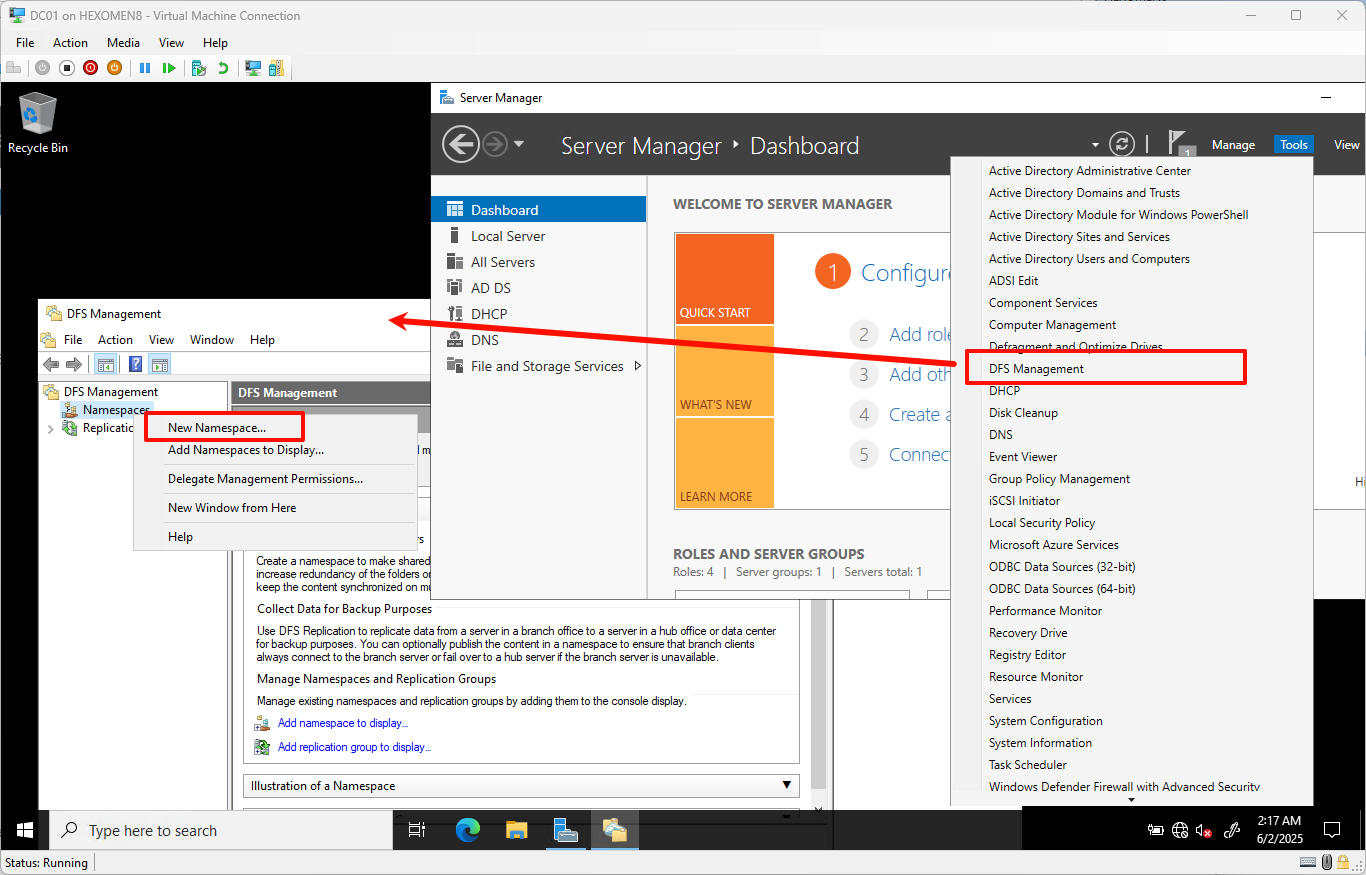Open Microsoft Edge from the taskbar
The width and height of the screenshot is (1366, 875).
[x=466, y=830]
